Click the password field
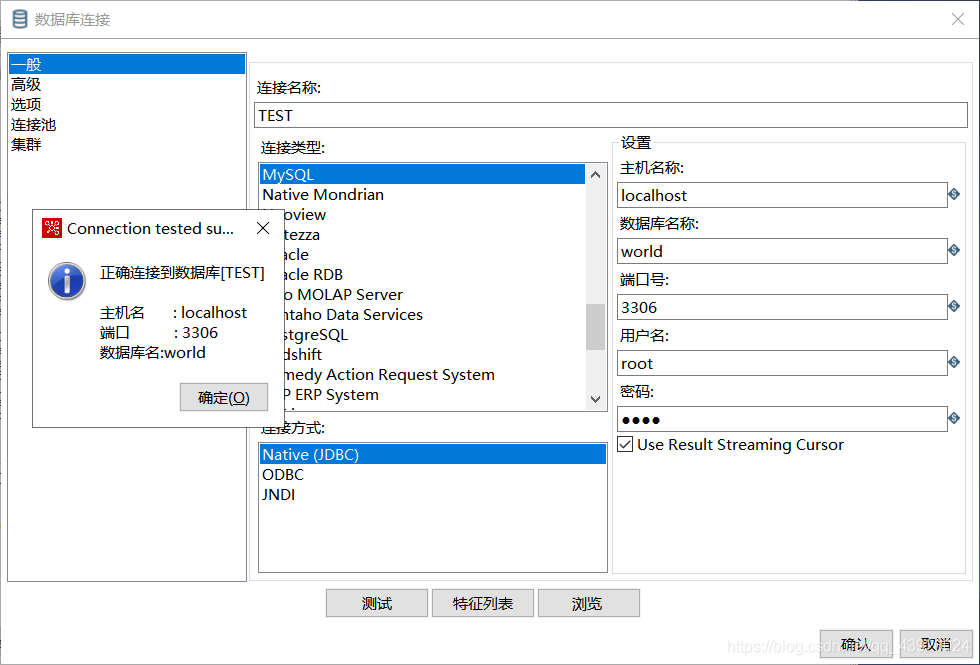Image resolution: width=980 pixels, height=665 pixels. click(x=782, y=419)
